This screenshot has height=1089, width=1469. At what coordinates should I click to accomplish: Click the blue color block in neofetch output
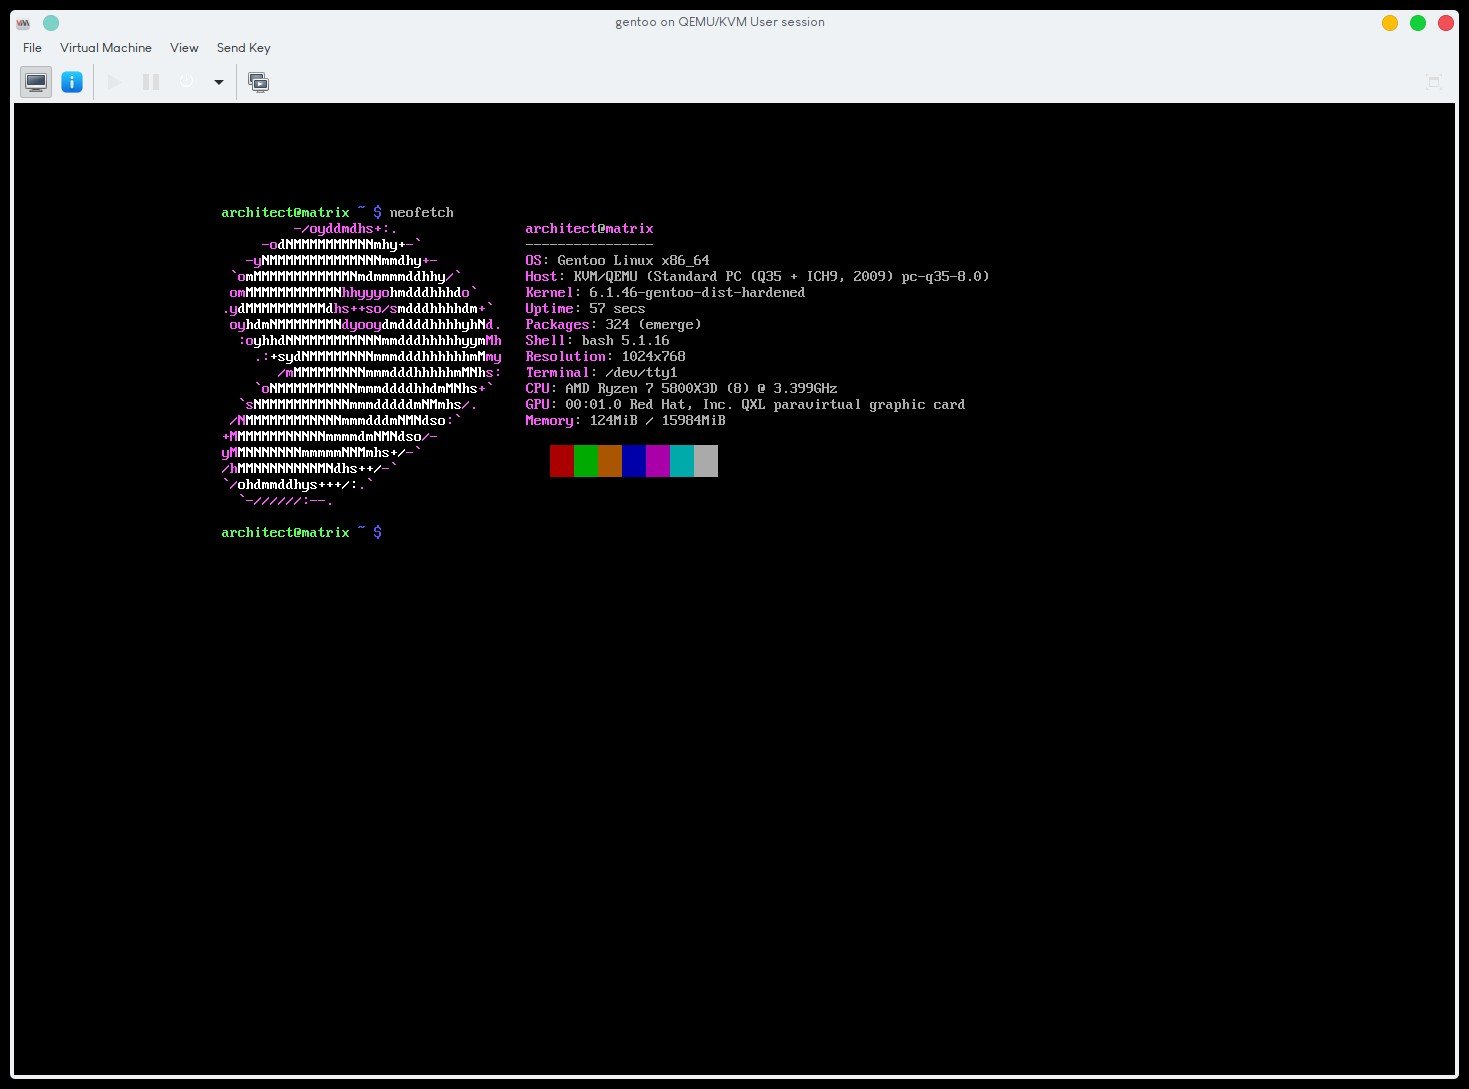point(633,461)
